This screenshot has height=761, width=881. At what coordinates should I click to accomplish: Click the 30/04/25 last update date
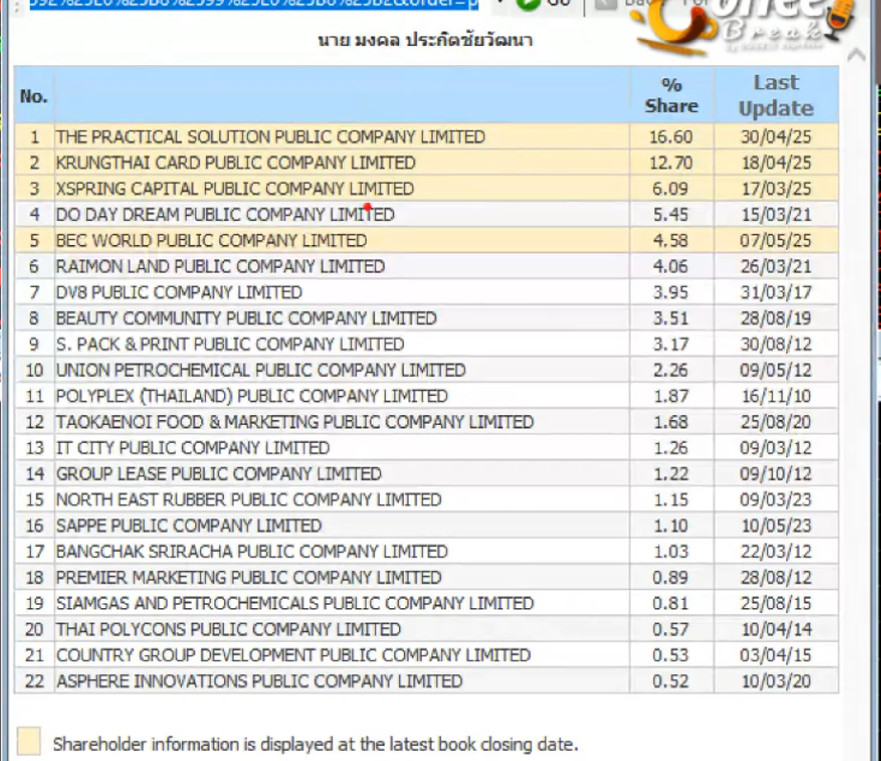(776, 137)
